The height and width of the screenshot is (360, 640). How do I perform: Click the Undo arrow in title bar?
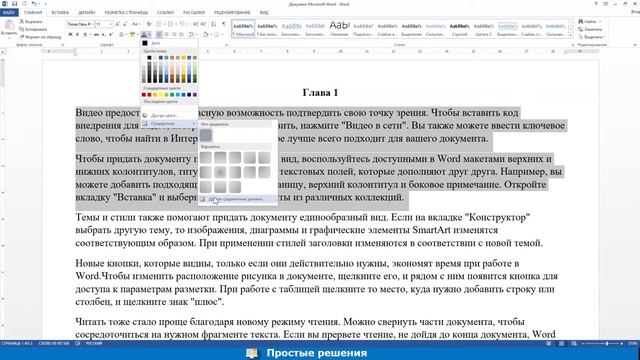(34, 4)
